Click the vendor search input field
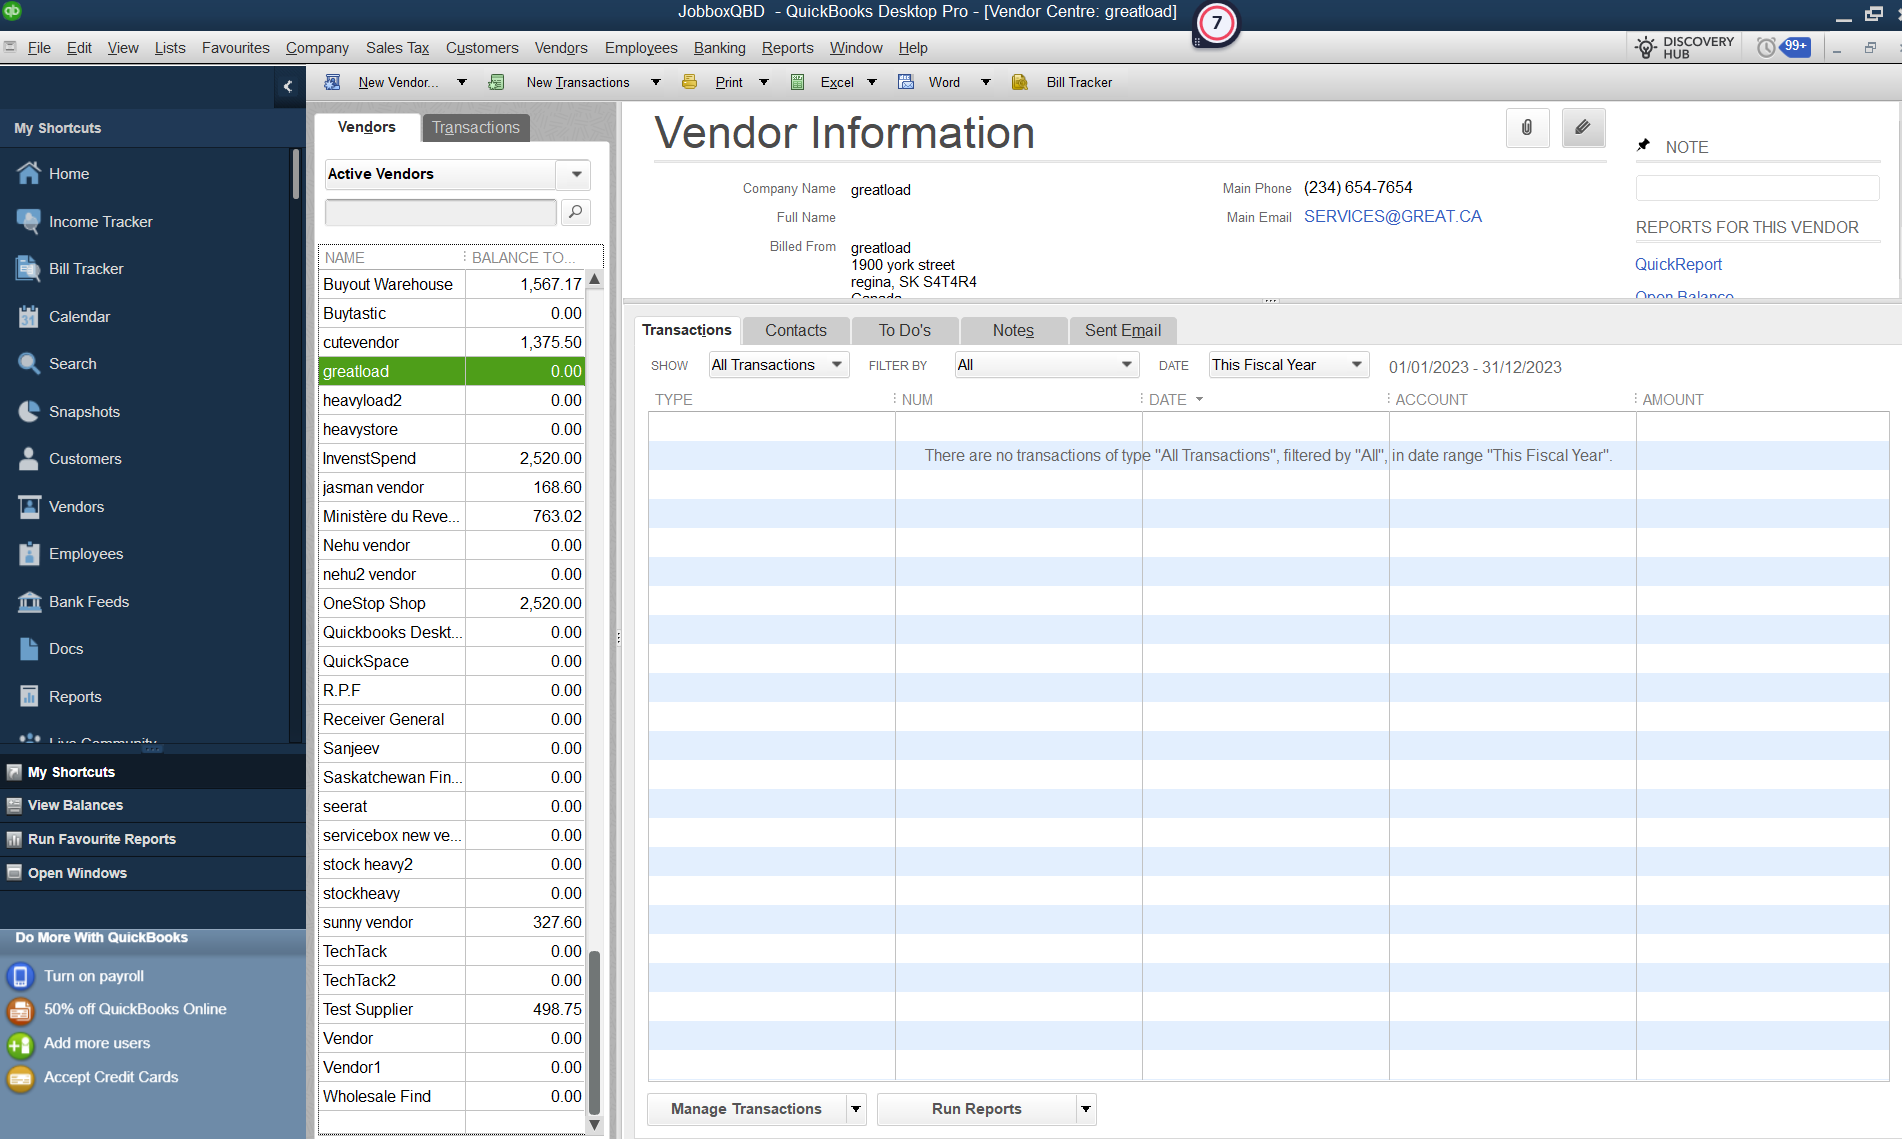This screenshot has height=1139, width=1902. (x=440, y=212)
